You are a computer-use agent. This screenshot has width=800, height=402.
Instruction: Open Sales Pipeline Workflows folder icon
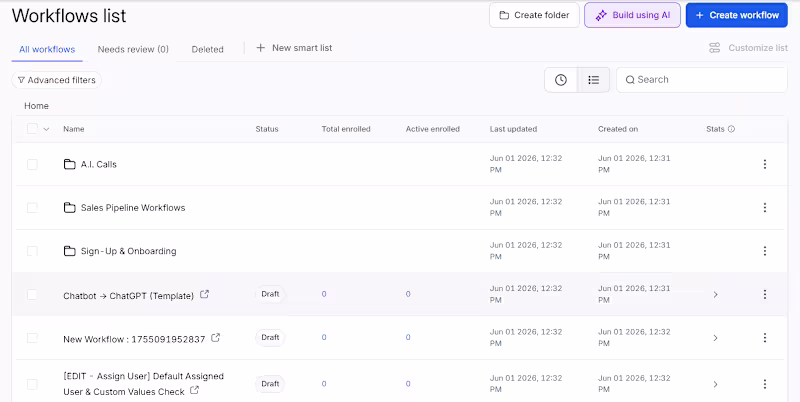tap(69, 208)
